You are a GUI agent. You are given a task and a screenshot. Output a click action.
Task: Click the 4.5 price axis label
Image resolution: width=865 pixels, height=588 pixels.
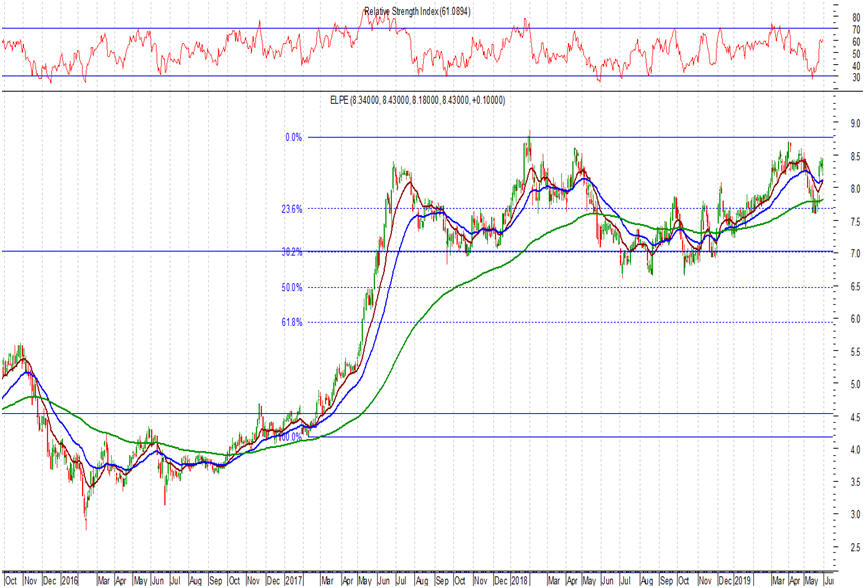coord(855,417)
